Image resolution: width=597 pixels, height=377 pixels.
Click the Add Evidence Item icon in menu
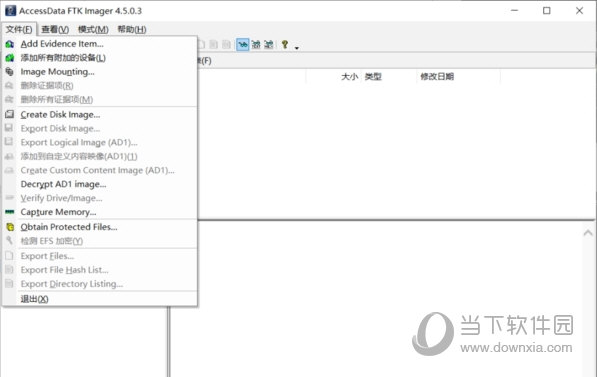click(10, 44)
